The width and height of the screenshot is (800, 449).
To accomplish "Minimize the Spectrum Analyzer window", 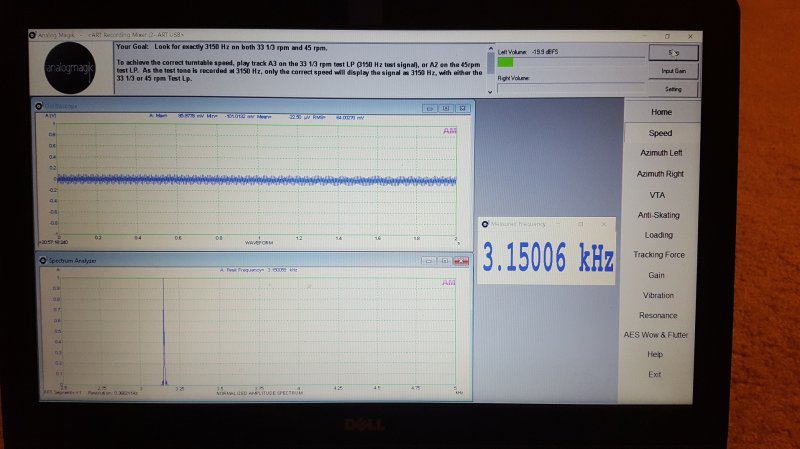I will [429, 261].
